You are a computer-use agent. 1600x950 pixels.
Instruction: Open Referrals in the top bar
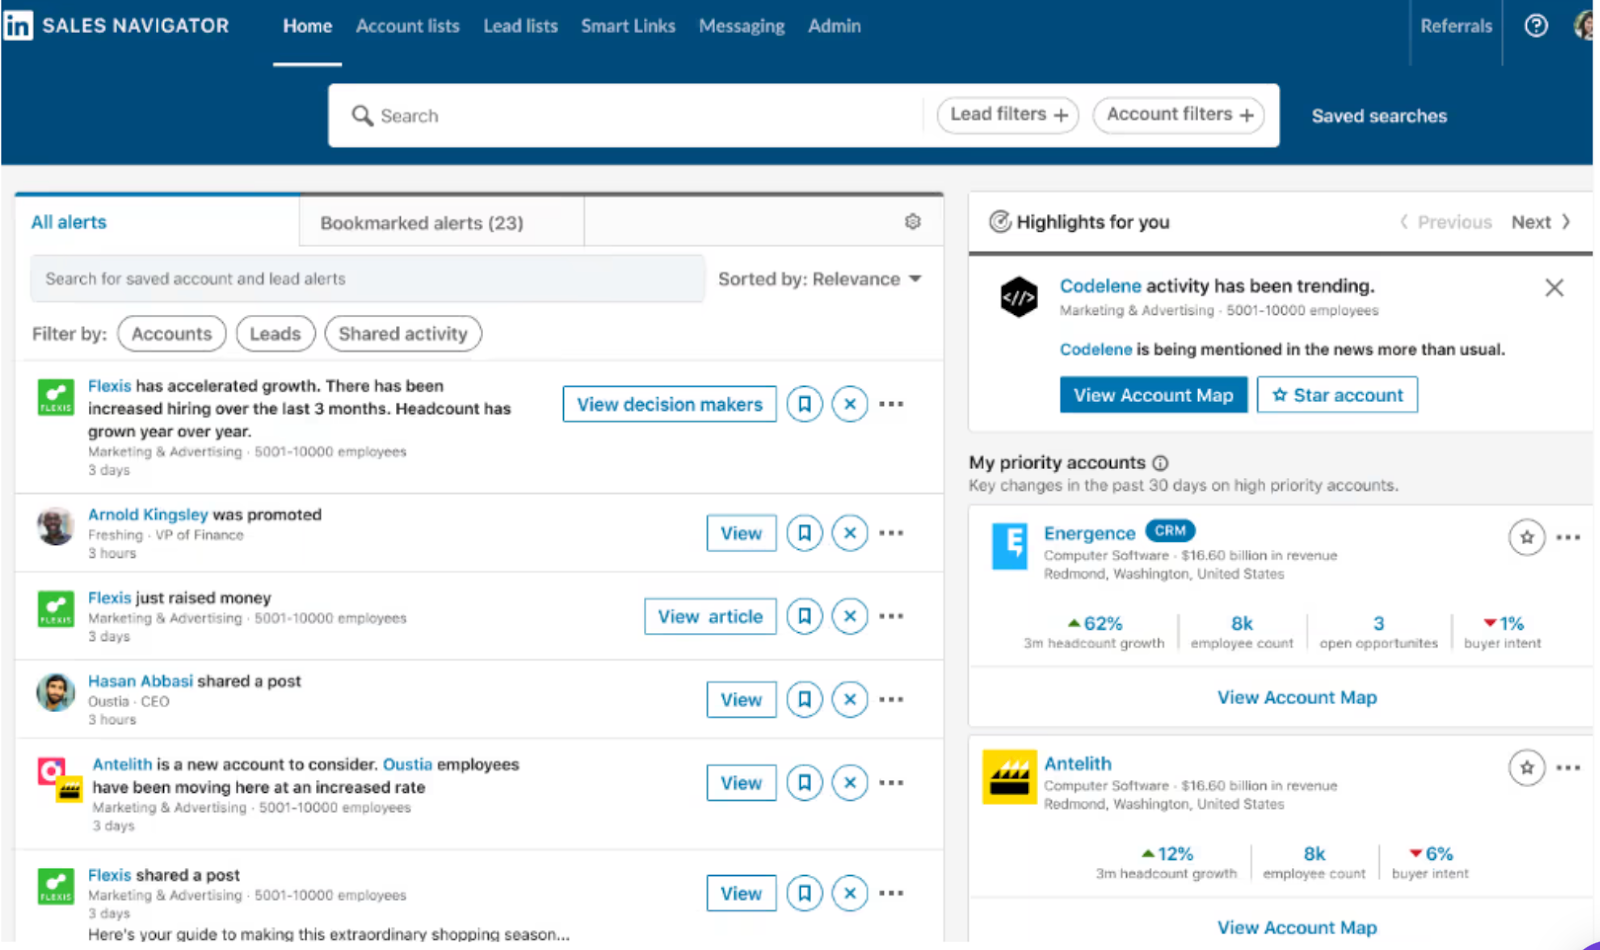1456,26
